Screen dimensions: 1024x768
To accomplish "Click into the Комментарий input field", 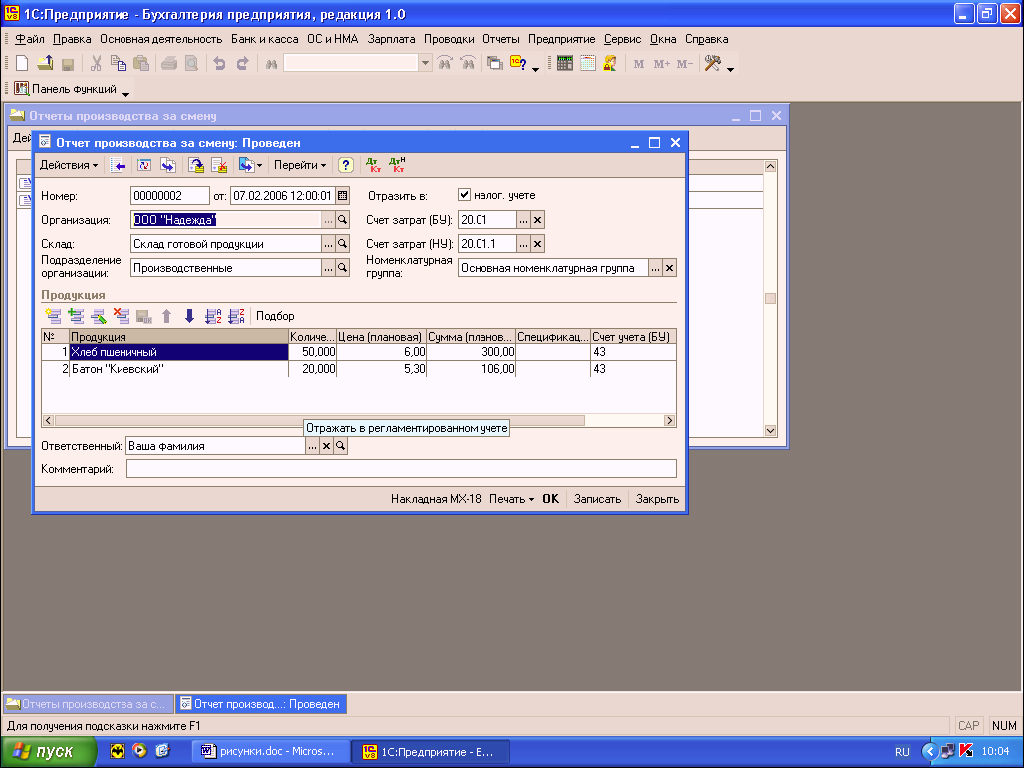I will pyautogui.click(x=400, y=469).
